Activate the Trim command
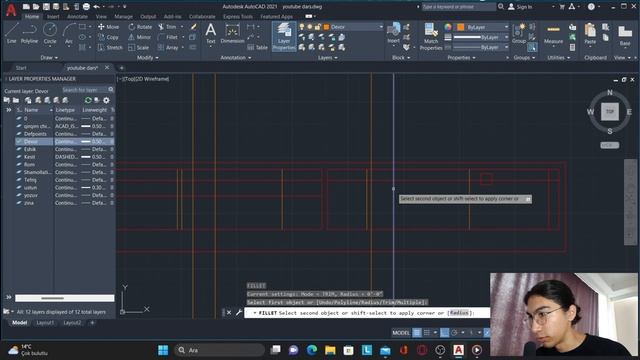This screenshot has width=640, height=360. [x=167, y=27]
